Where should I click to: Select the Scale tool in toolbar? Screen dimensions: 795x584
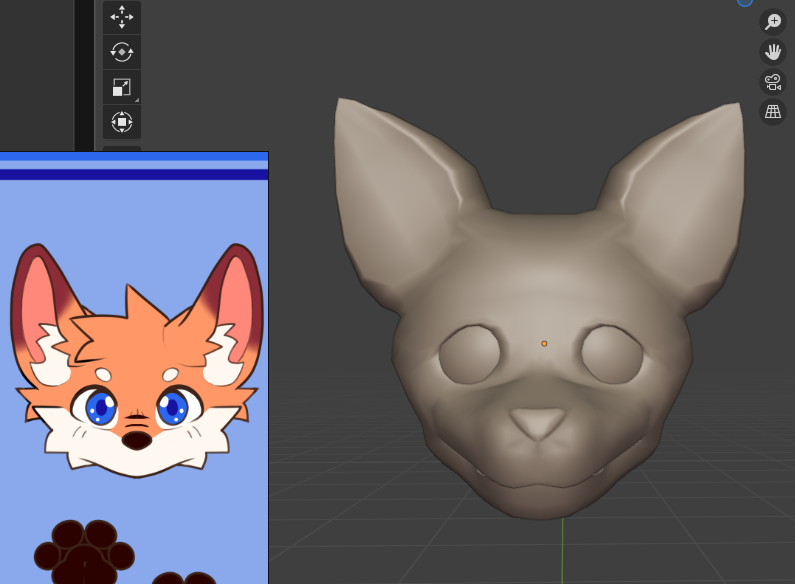122,87
